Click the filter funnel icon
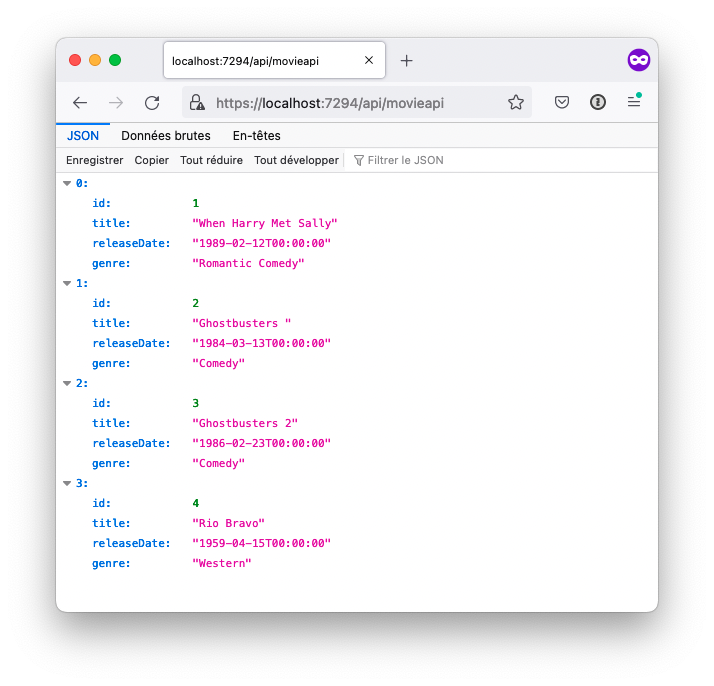Image resolution: width=714 pixels, height=686 pixels. point(358,160)
